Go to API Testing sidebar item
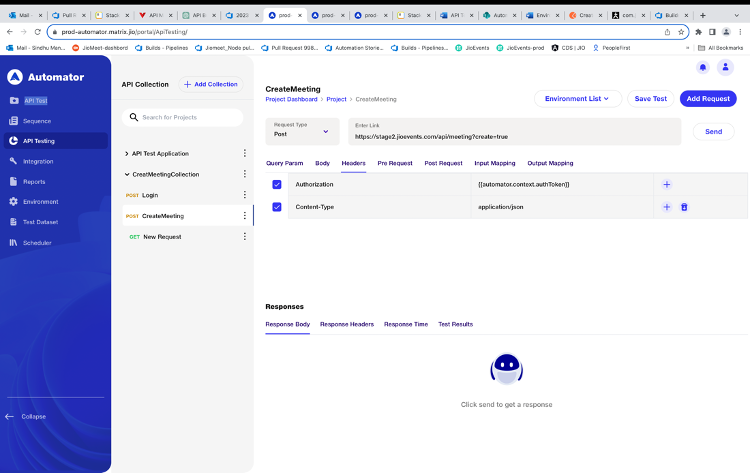The image size is (750, 474). pos(56,141)
